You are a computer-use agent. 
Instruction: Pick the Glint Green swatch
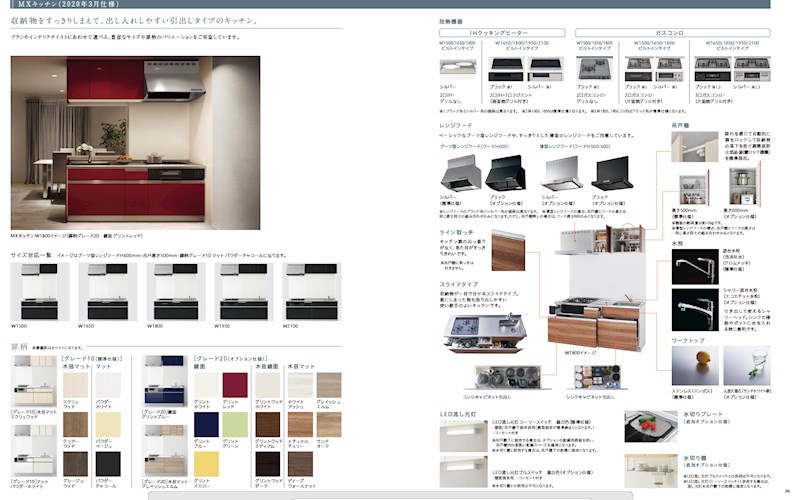235,424
